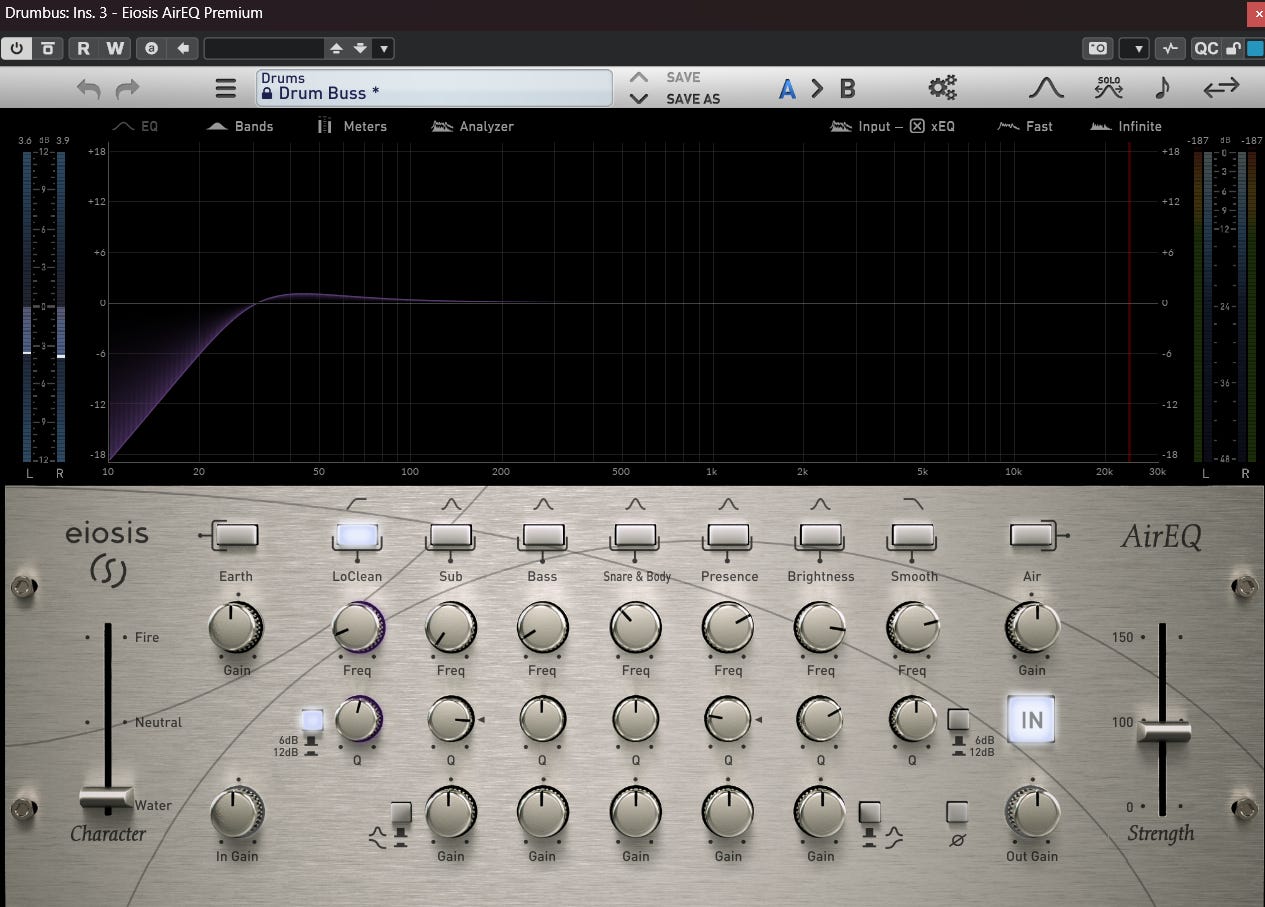This screenshot has height=907, width=1265.
Task: Open host preset dropdown arrow
Action: pos(384,48)
